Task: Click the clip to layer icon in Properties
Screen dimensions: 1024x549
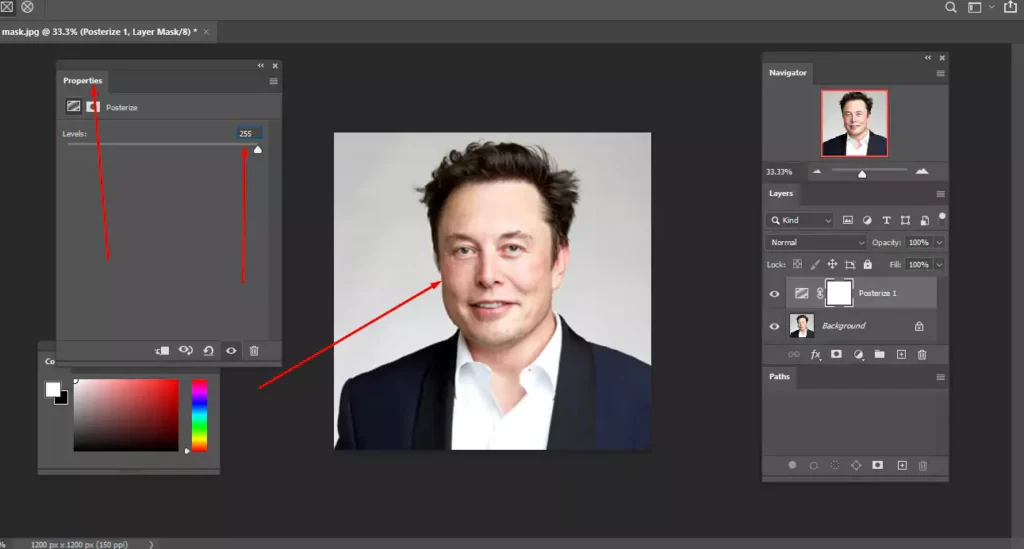Action: pyautogui.click(x=162, y=351)
